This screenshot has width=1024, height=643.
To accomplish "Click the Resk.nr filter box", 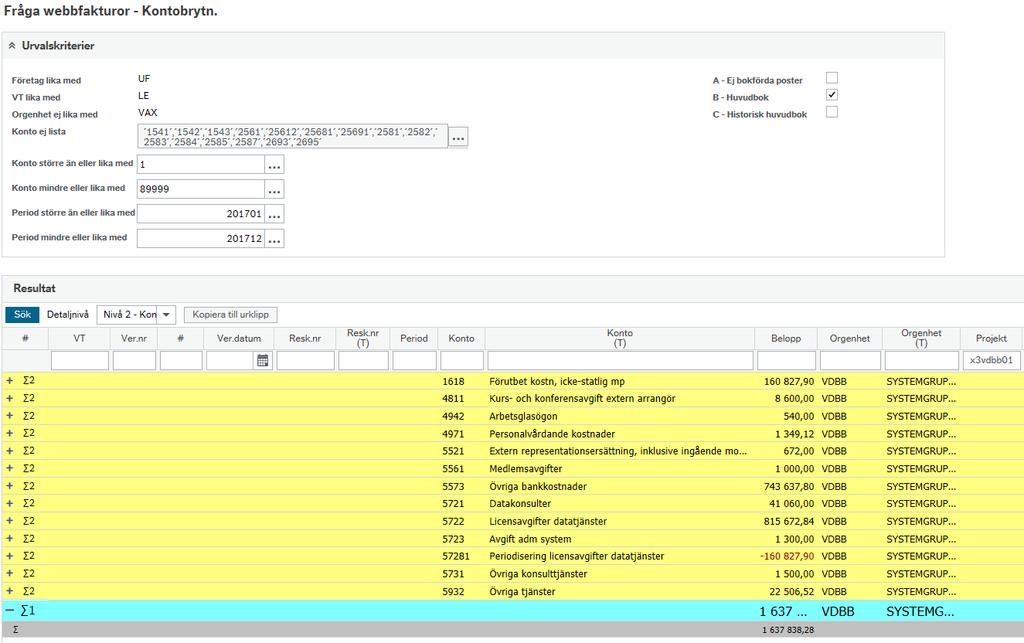I will 306,360.
